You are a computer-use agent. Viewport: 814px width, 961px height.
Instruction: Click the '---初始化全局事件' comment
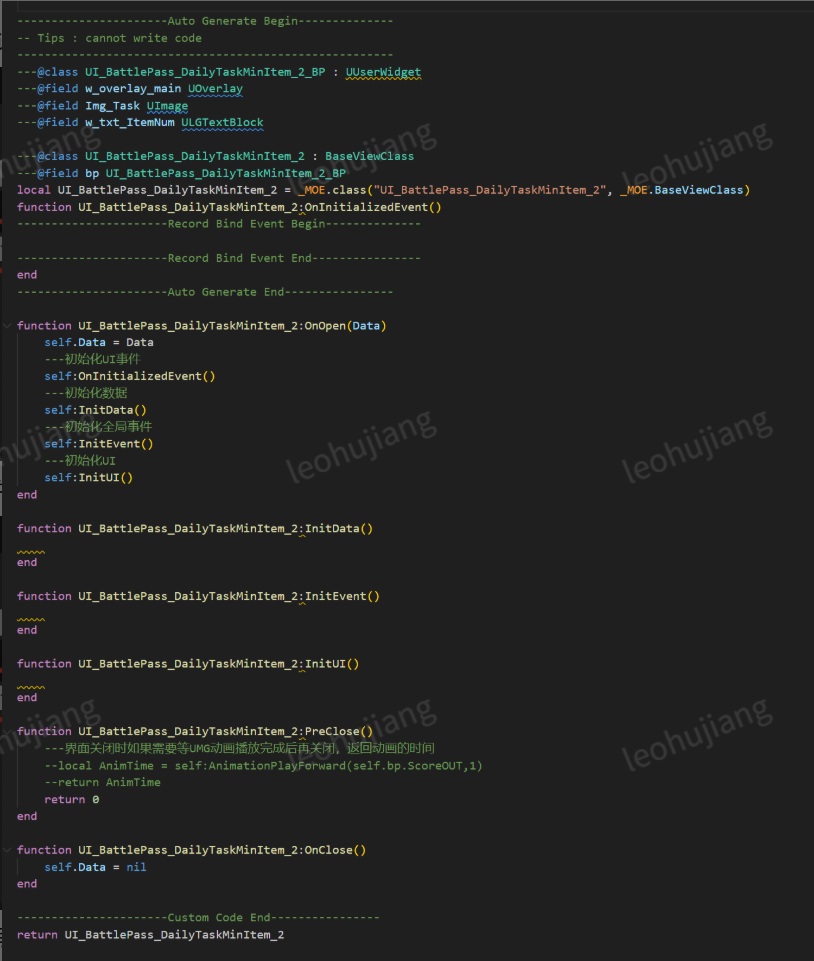[x=98, y=427]
